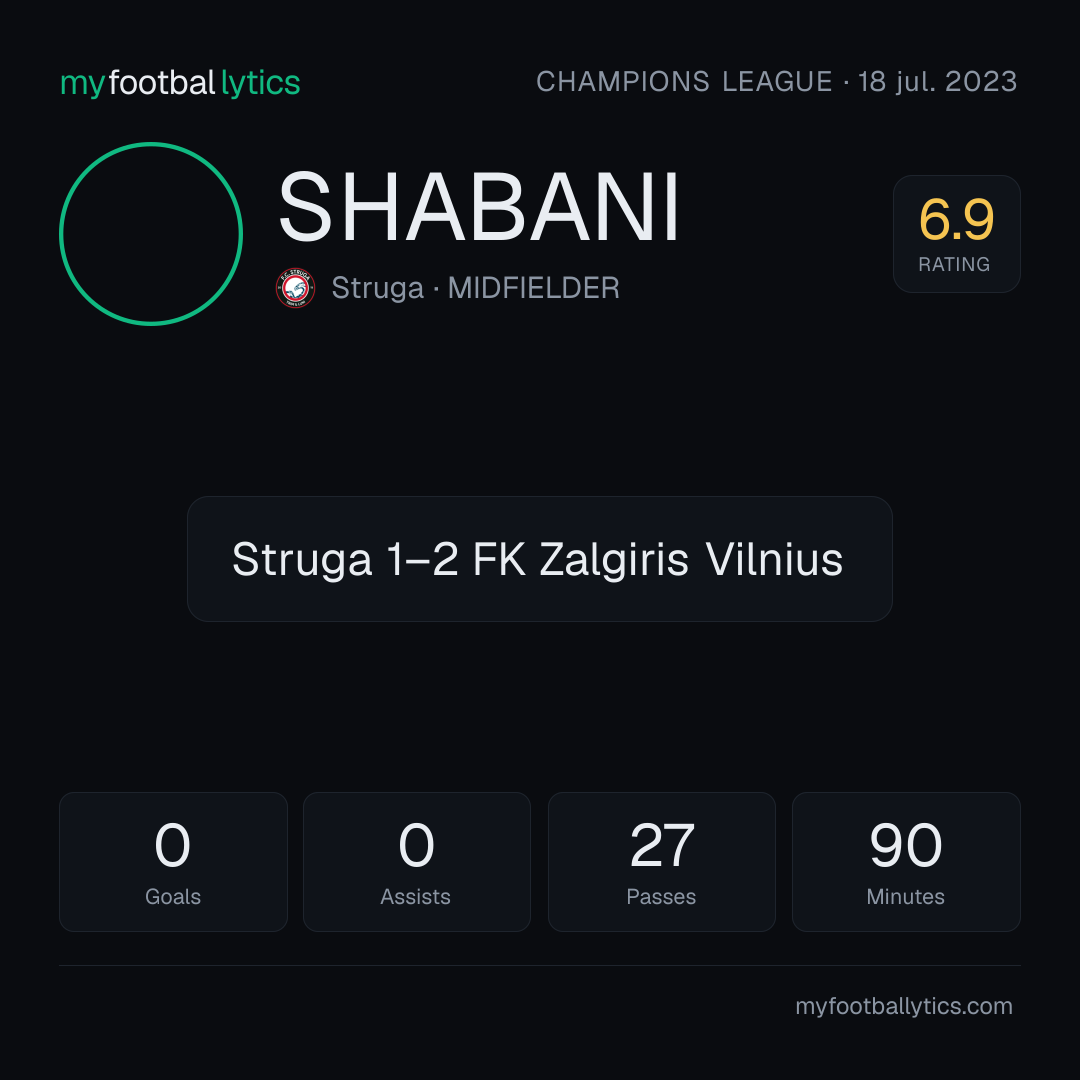Click the green player avatar circle
Viewport: 1080px width, 1080px height.
[x=151, y=233]
